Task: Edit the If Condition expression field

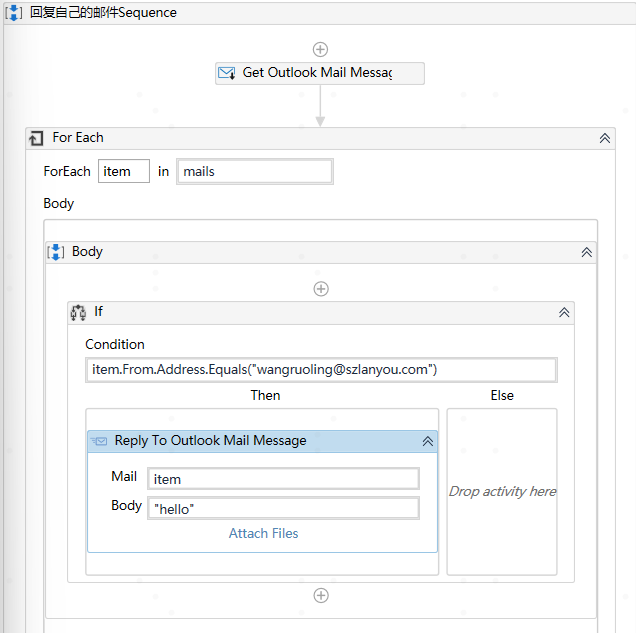Action: (x=321, y=370)
